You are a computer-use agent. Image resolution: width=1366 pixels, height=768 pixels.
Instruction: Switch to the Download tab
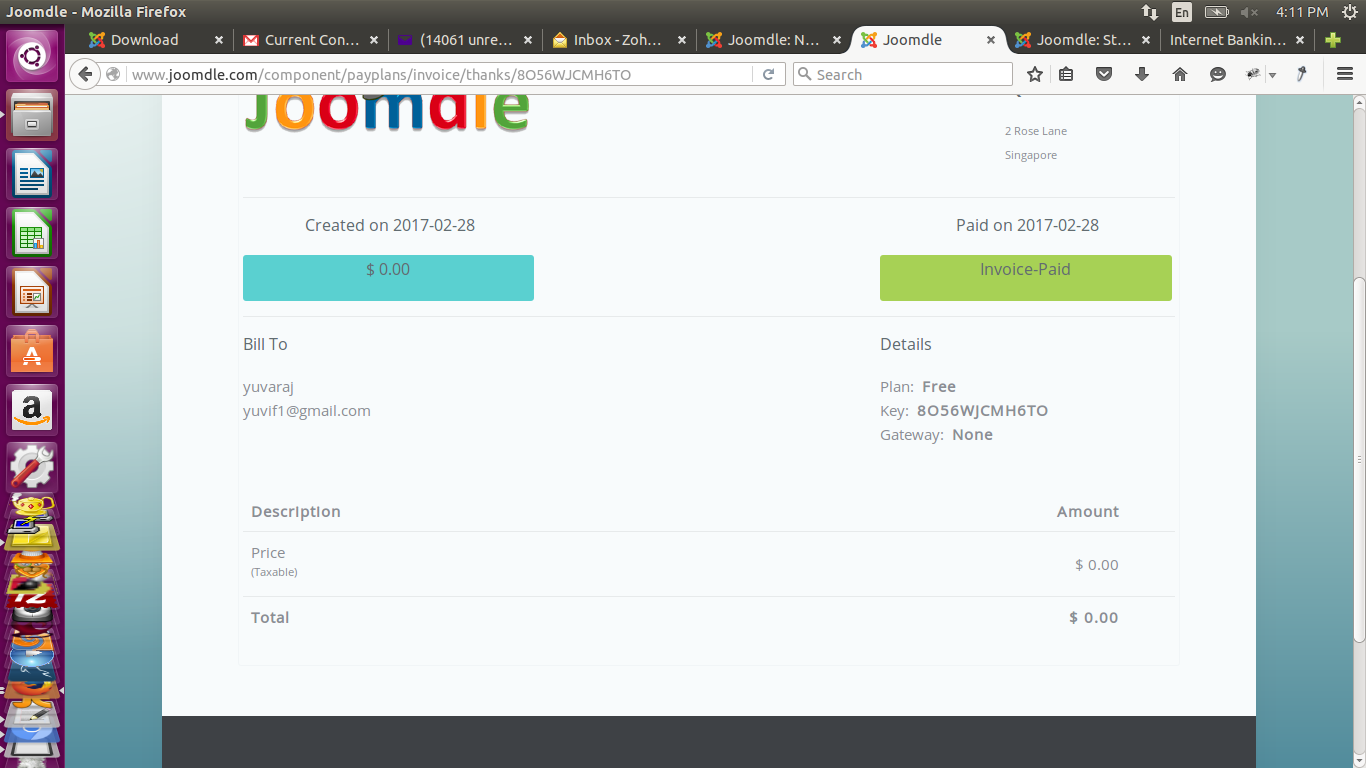pyautogui.click(x=144, y=40)
